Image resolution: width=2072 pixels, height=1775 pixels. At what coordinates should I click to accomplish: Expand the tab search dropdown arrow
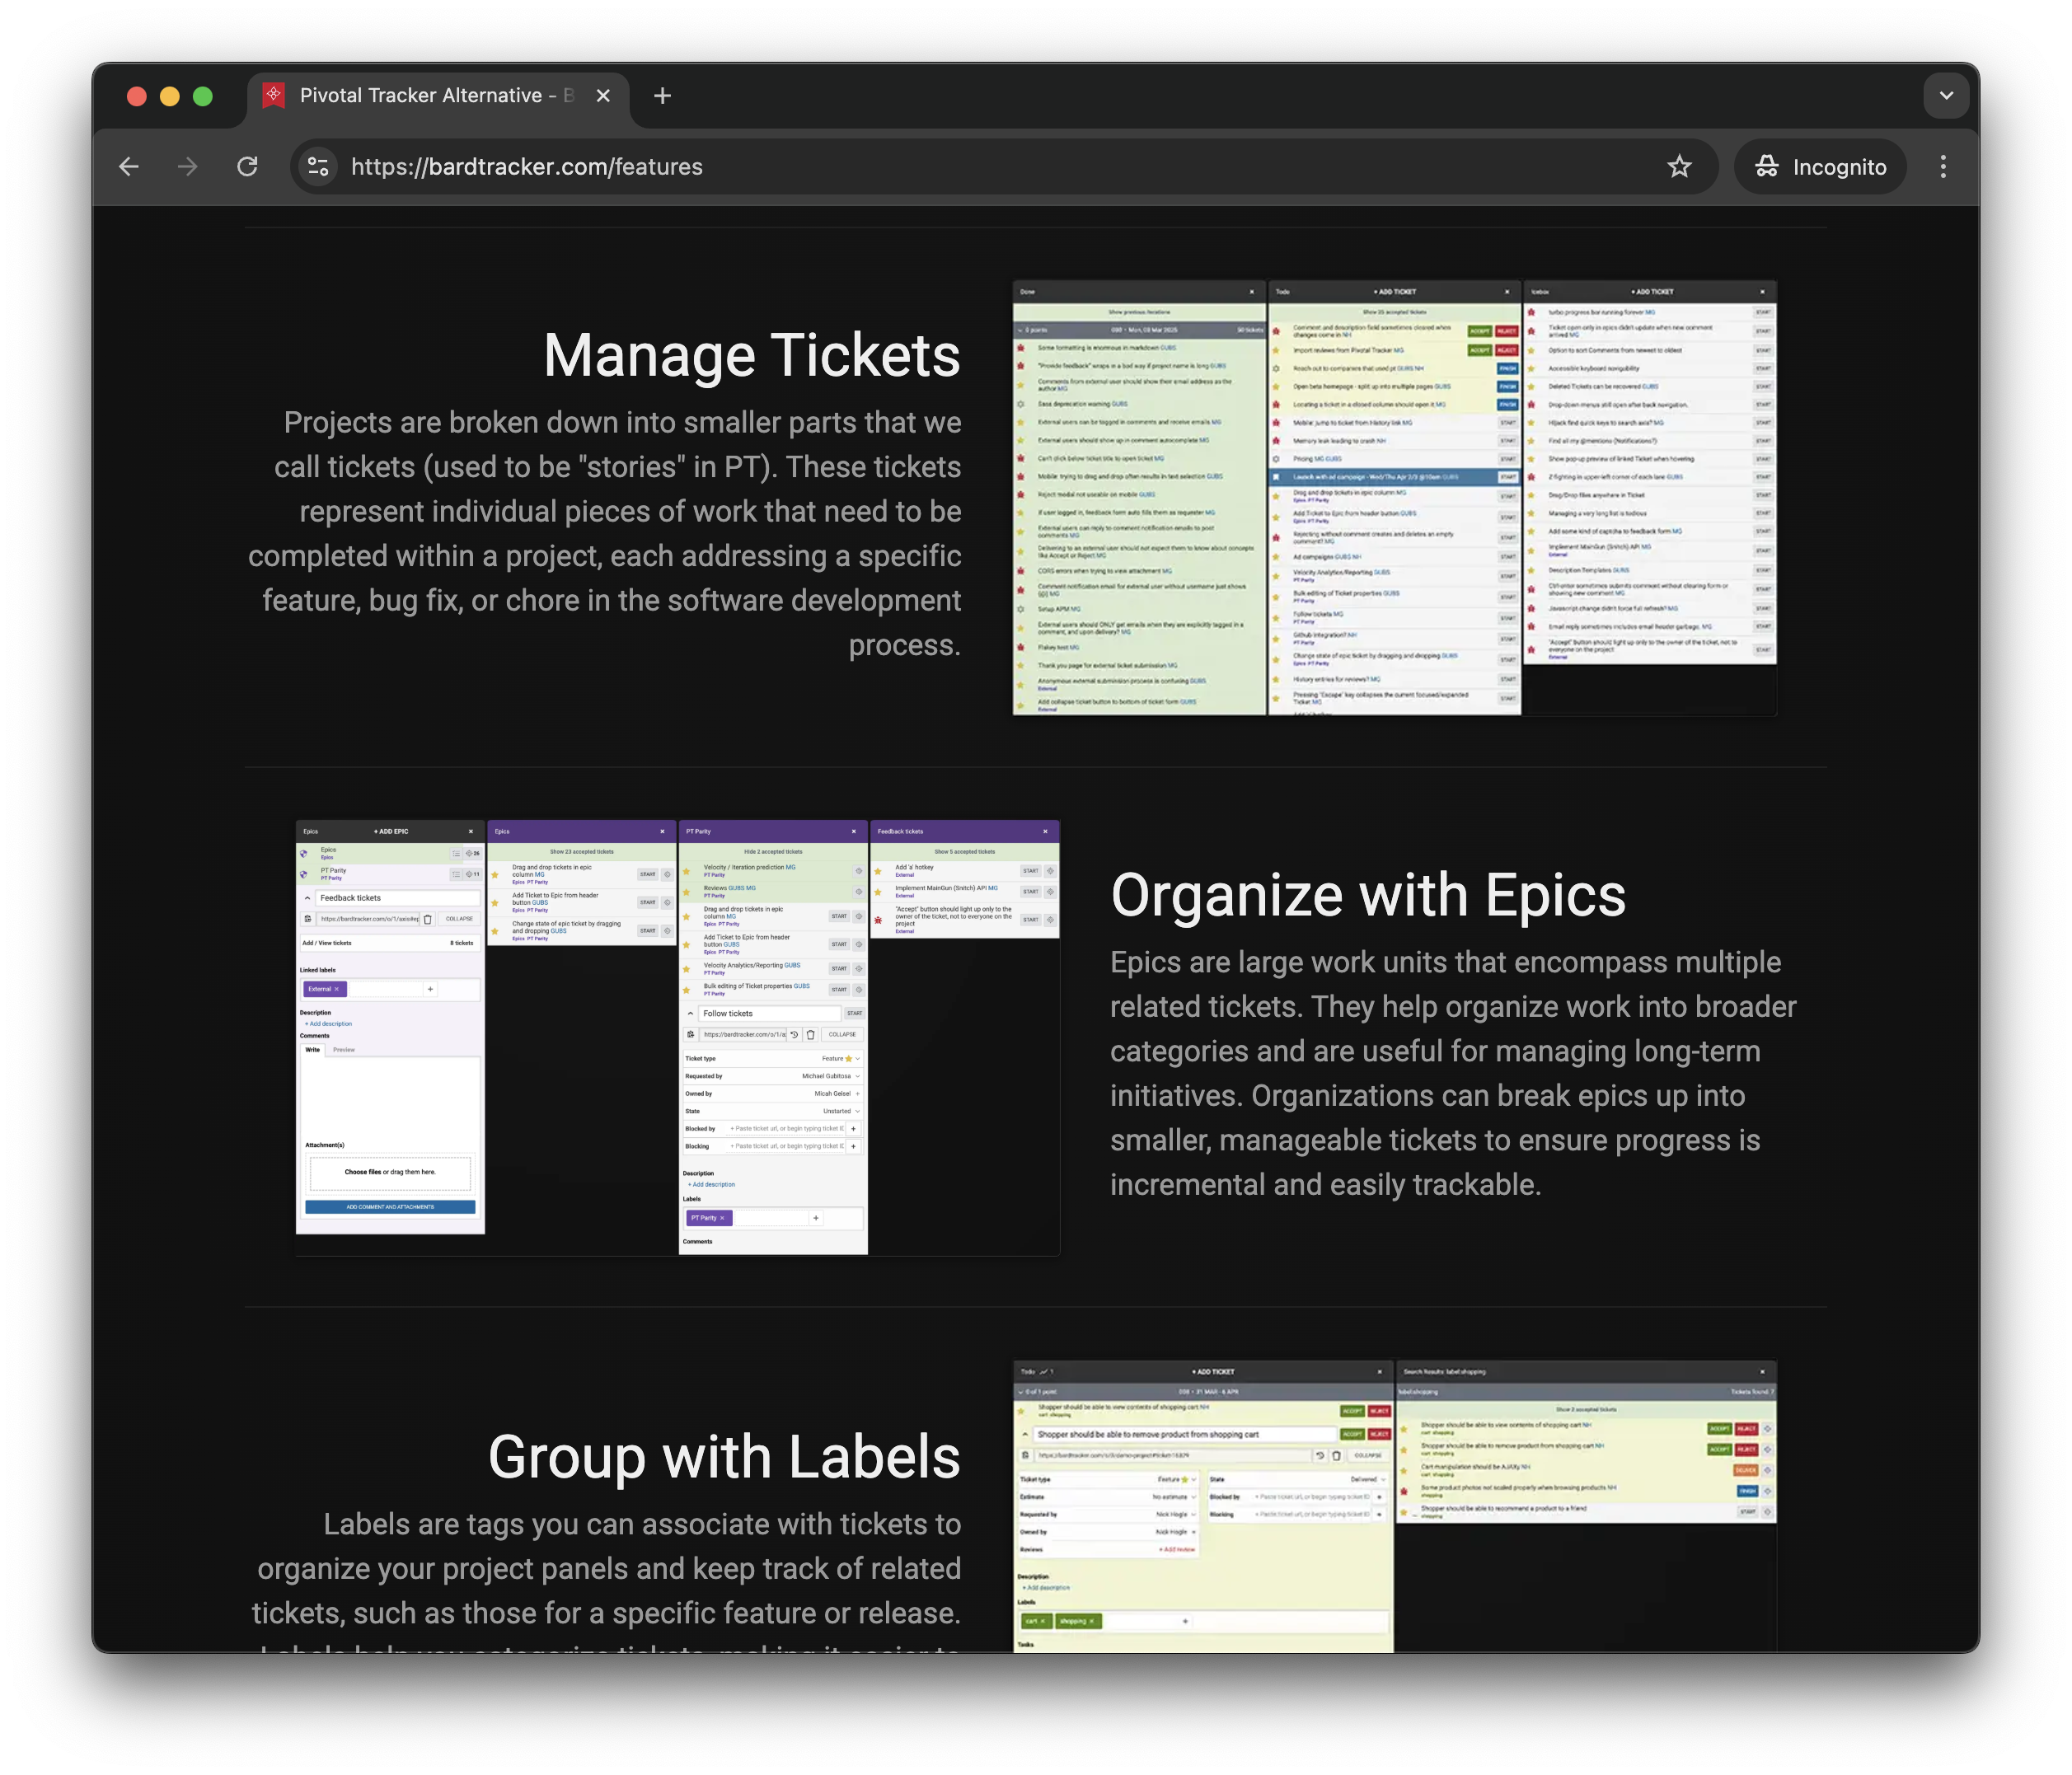click(1946, 96)
